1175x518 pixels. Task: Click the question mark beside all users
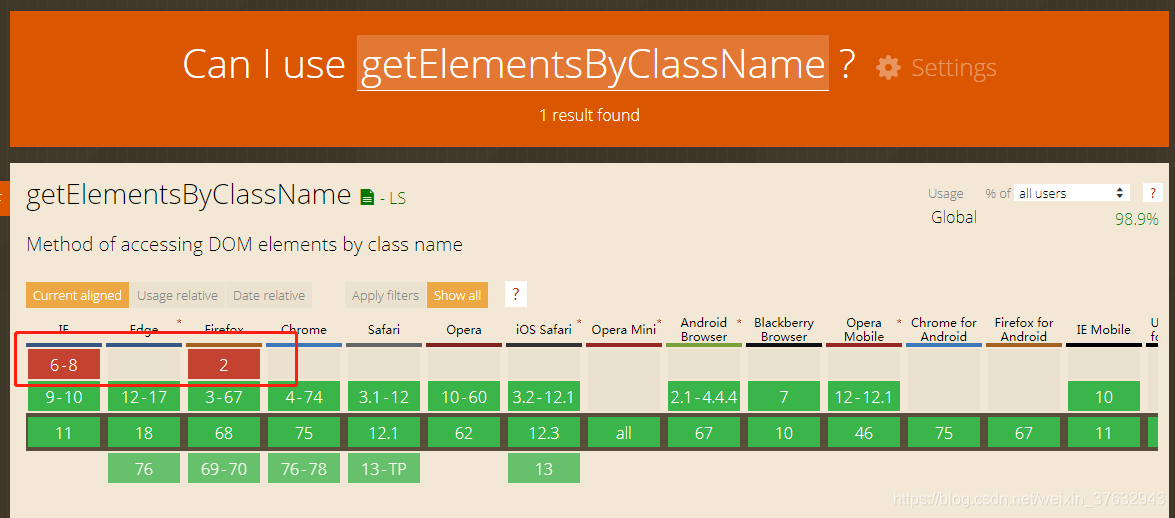point(1153,193)
